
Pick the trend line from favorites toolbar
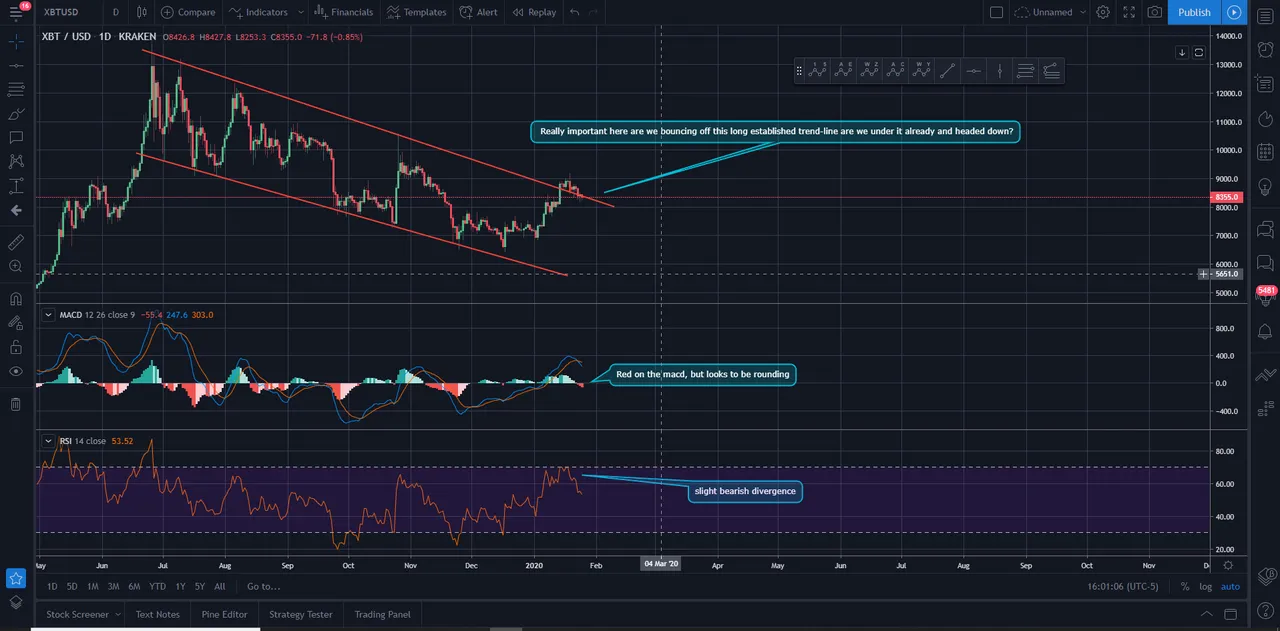point(947,70)
